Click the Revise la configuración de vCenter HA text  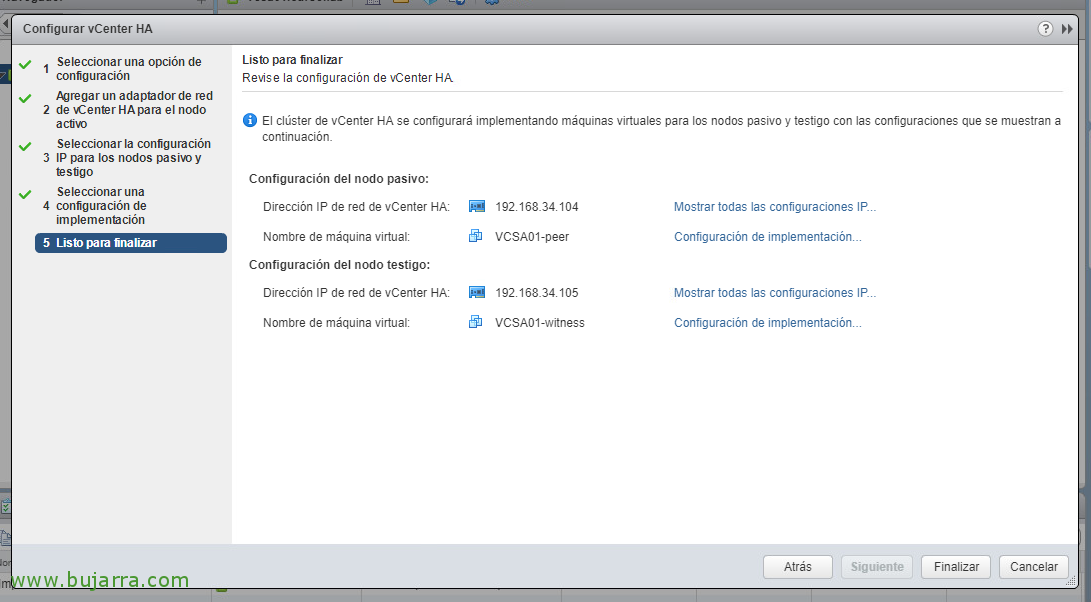tap(348, 78)
